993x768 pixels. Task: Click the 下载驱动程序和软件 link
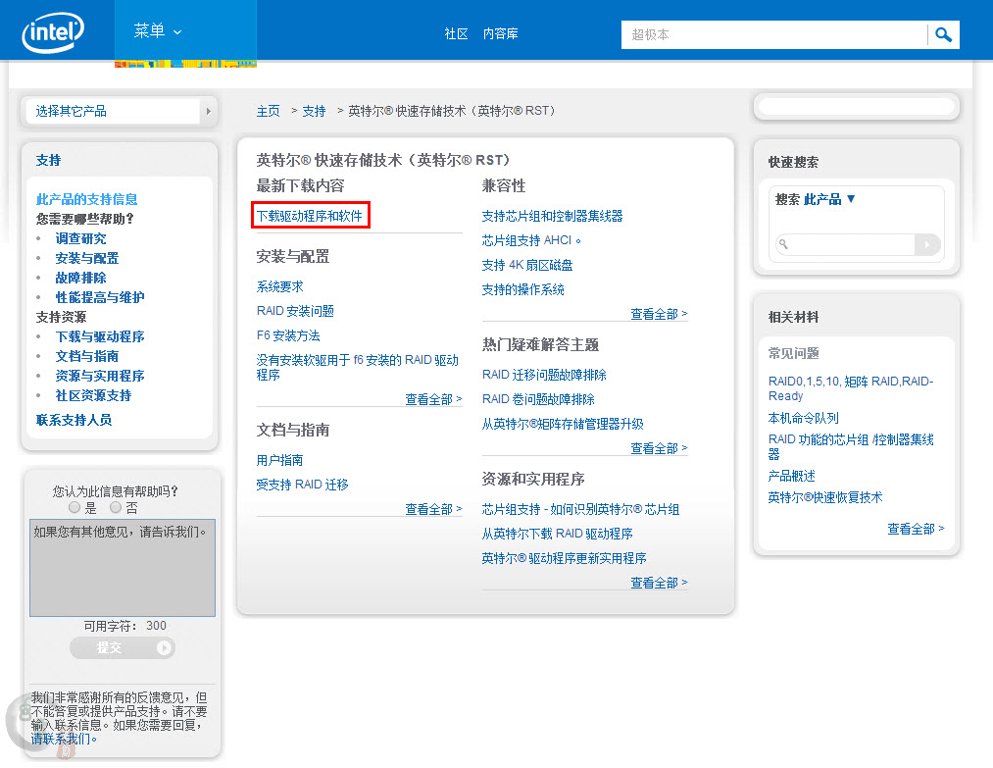310,216
